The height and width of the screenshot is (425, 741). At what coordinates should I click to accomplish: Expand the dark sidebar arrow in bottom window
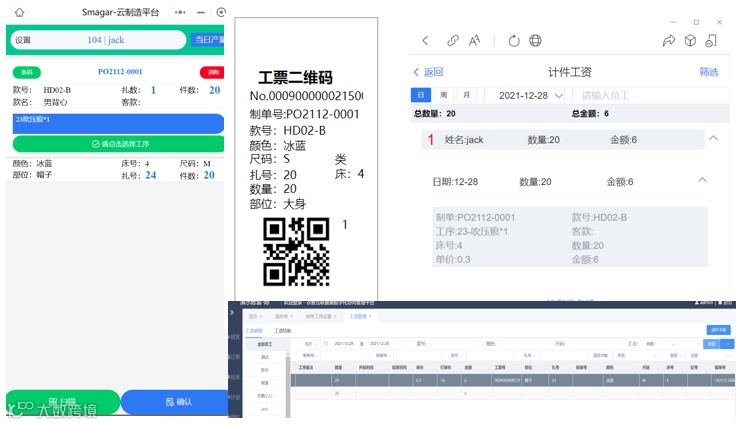tap(232, 312)
